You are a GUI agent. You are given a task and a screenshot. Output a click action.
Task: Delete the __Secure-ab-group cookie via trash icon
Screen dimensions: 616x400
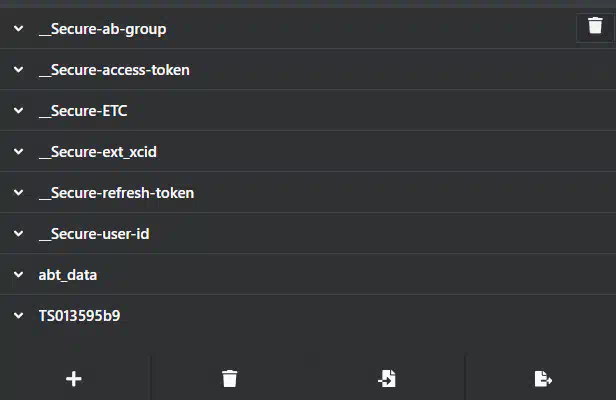[x=595, y=26]
